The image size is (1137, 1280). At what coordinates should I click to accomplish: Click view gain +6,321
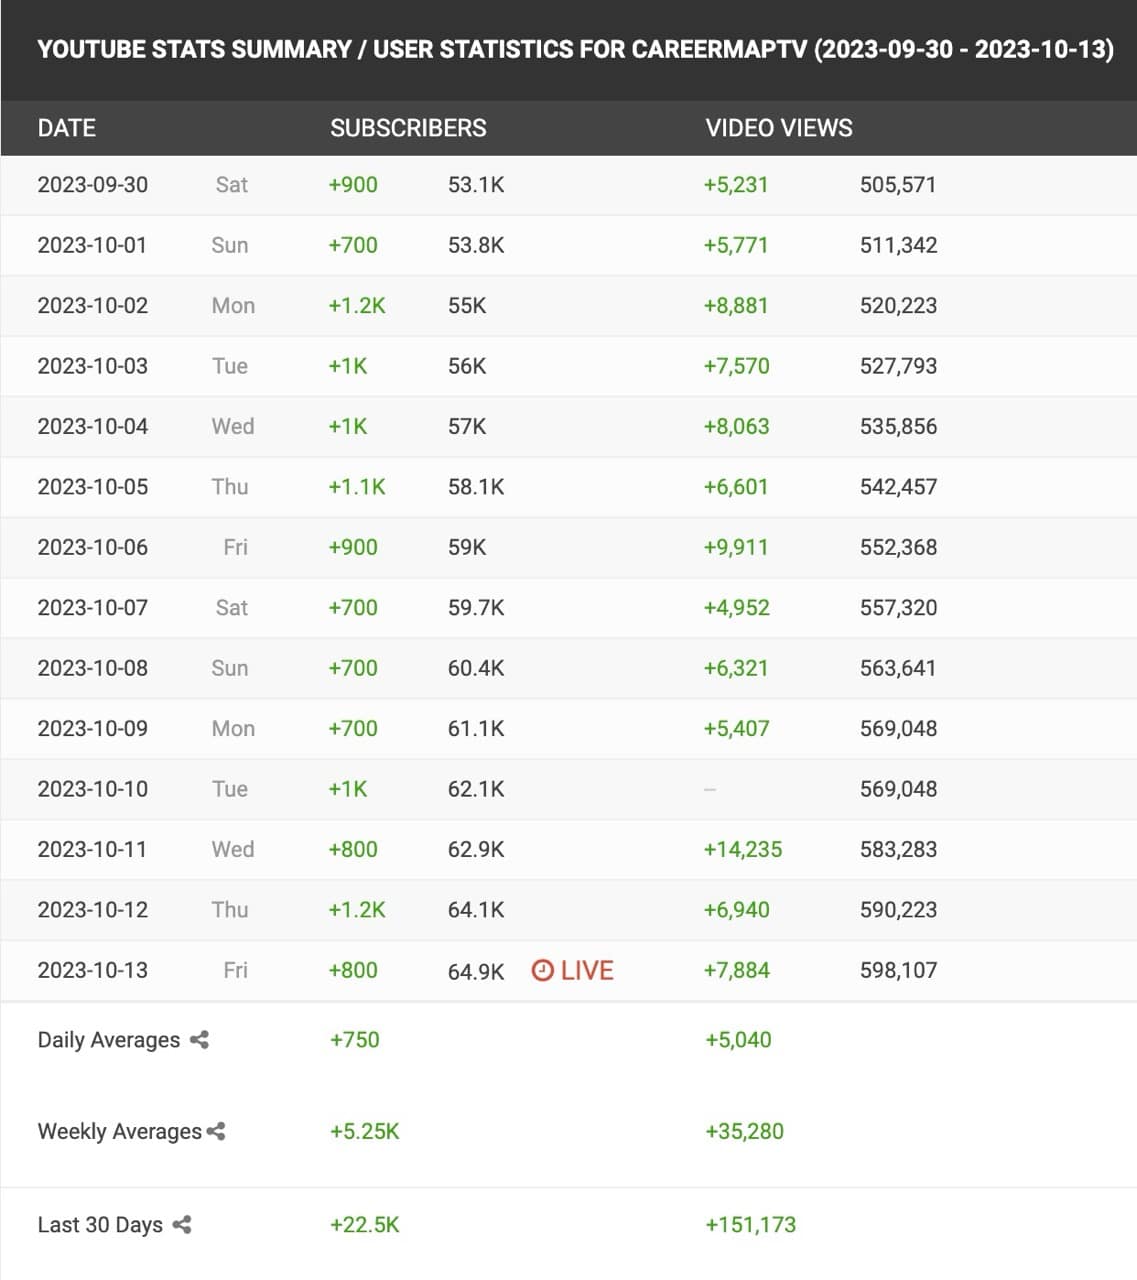(x=736, y=668)
